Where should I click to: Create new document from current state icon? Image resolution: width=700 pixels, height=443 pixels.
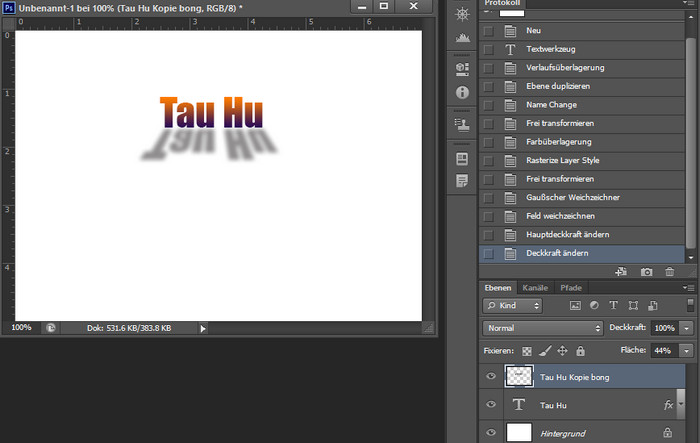pos(621,272)
